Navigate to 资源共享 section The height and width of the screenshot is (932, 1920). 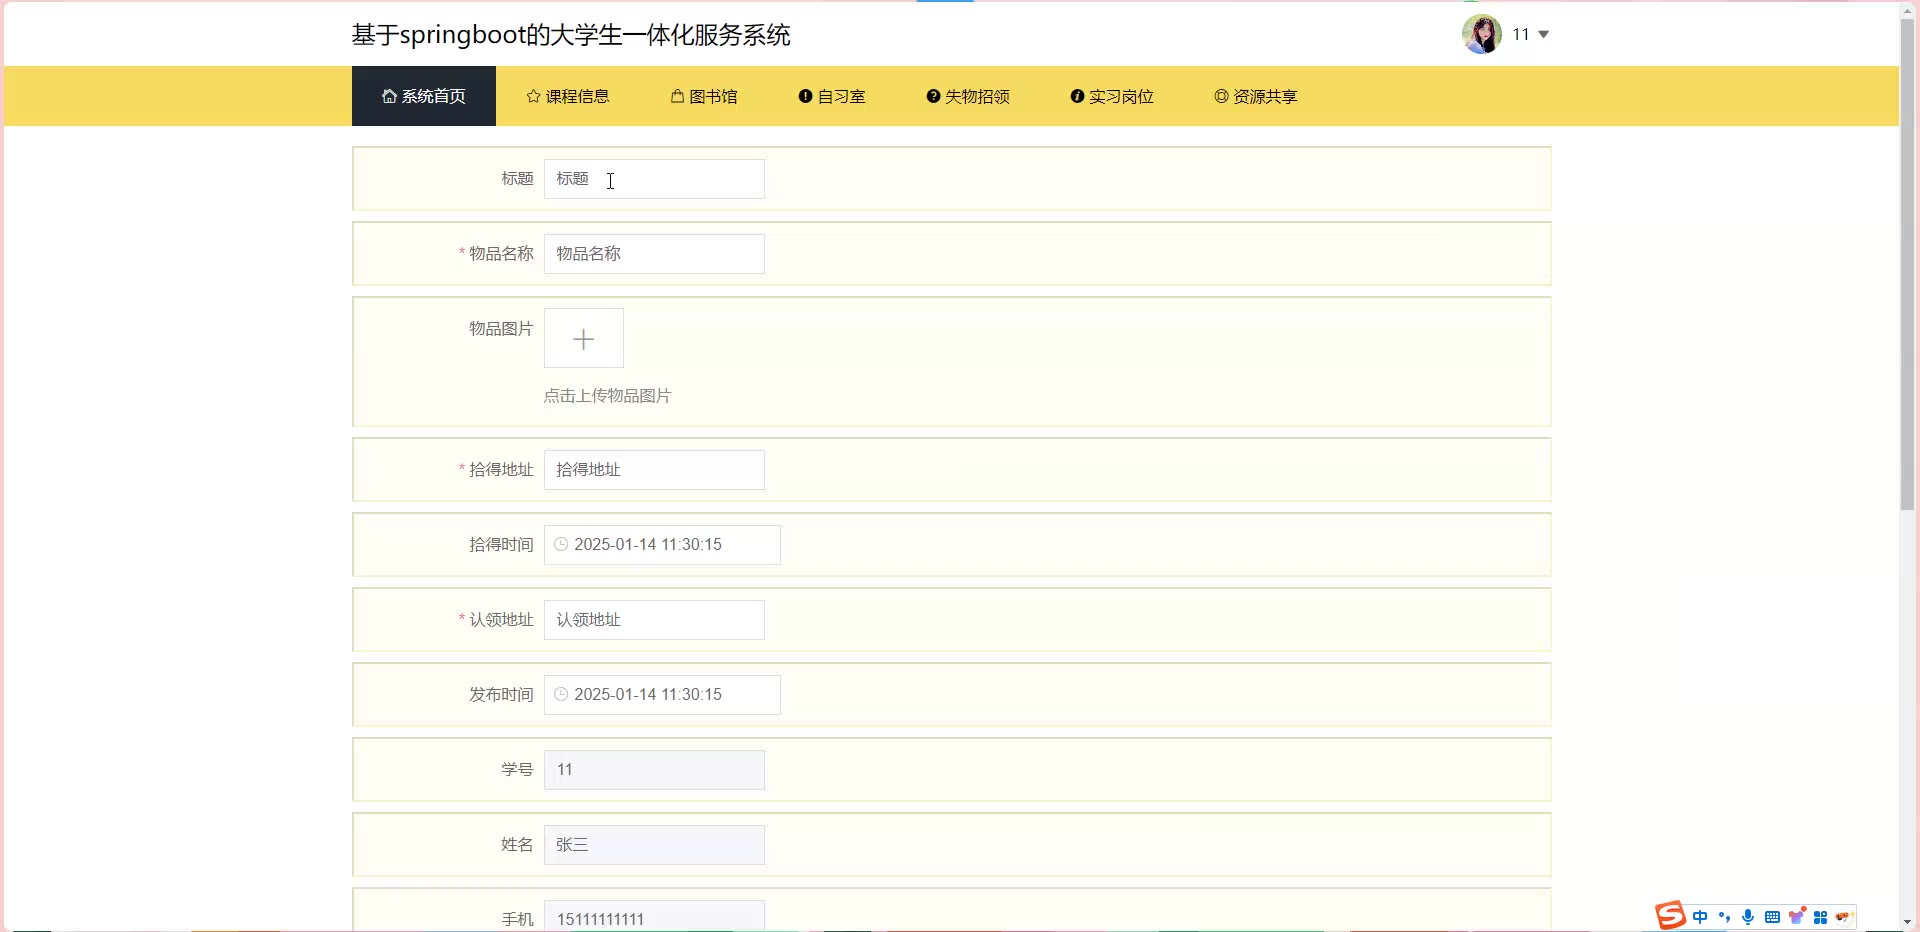coord(1255,97)
